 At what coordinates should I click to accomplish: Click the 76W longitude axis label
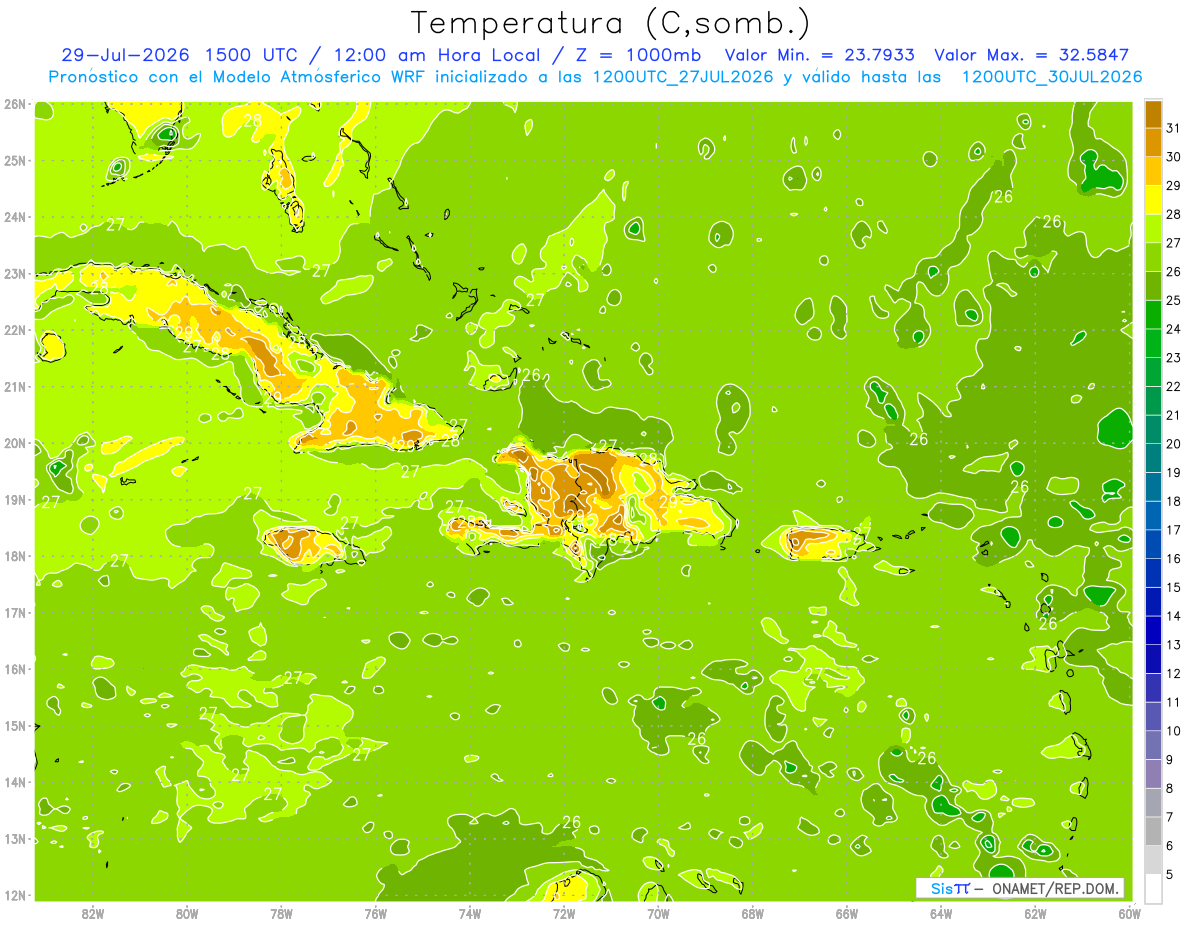[x=375, y=913]
